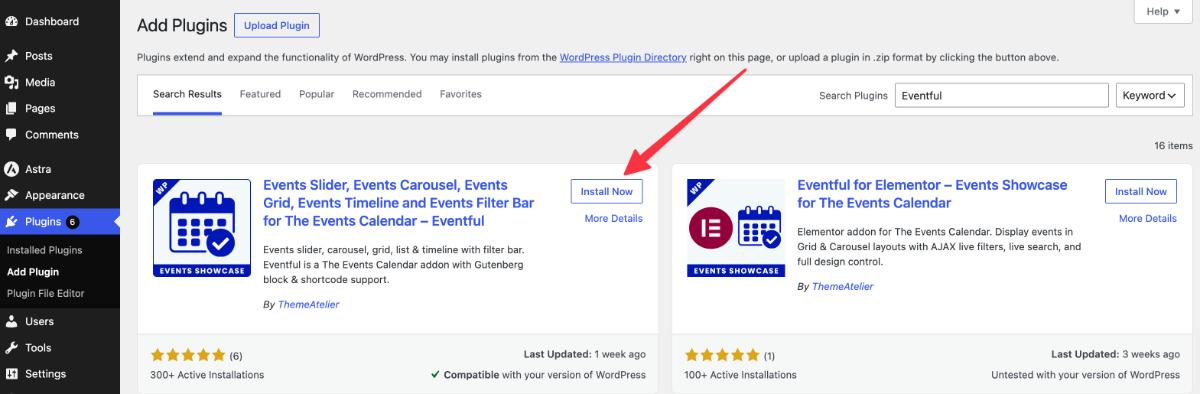Image resolution: width=1200 pixels, height=394 pixels.
Task: Click the Users person icon
Action: 11,322
